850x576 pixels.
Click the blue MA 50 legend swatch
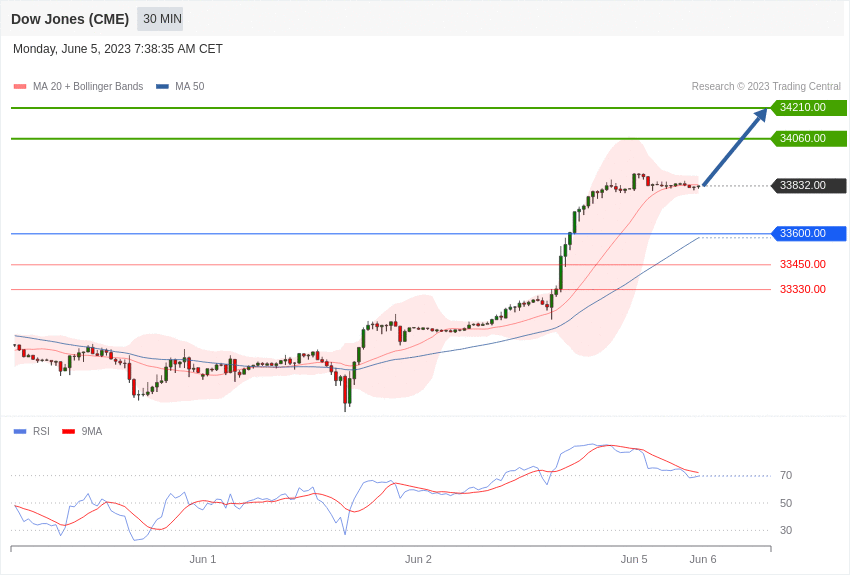(162, 87)
